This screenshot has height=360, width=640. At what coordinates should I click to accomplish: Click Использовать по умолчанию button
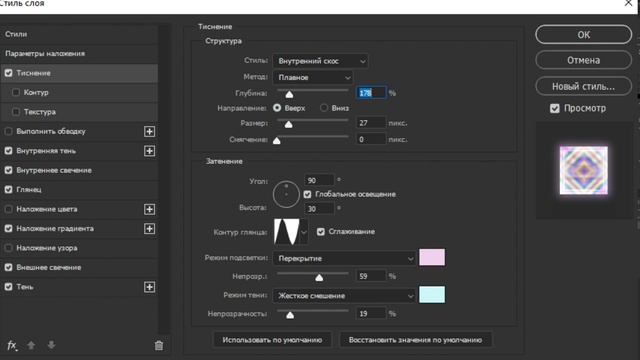[x=272, y=340]
